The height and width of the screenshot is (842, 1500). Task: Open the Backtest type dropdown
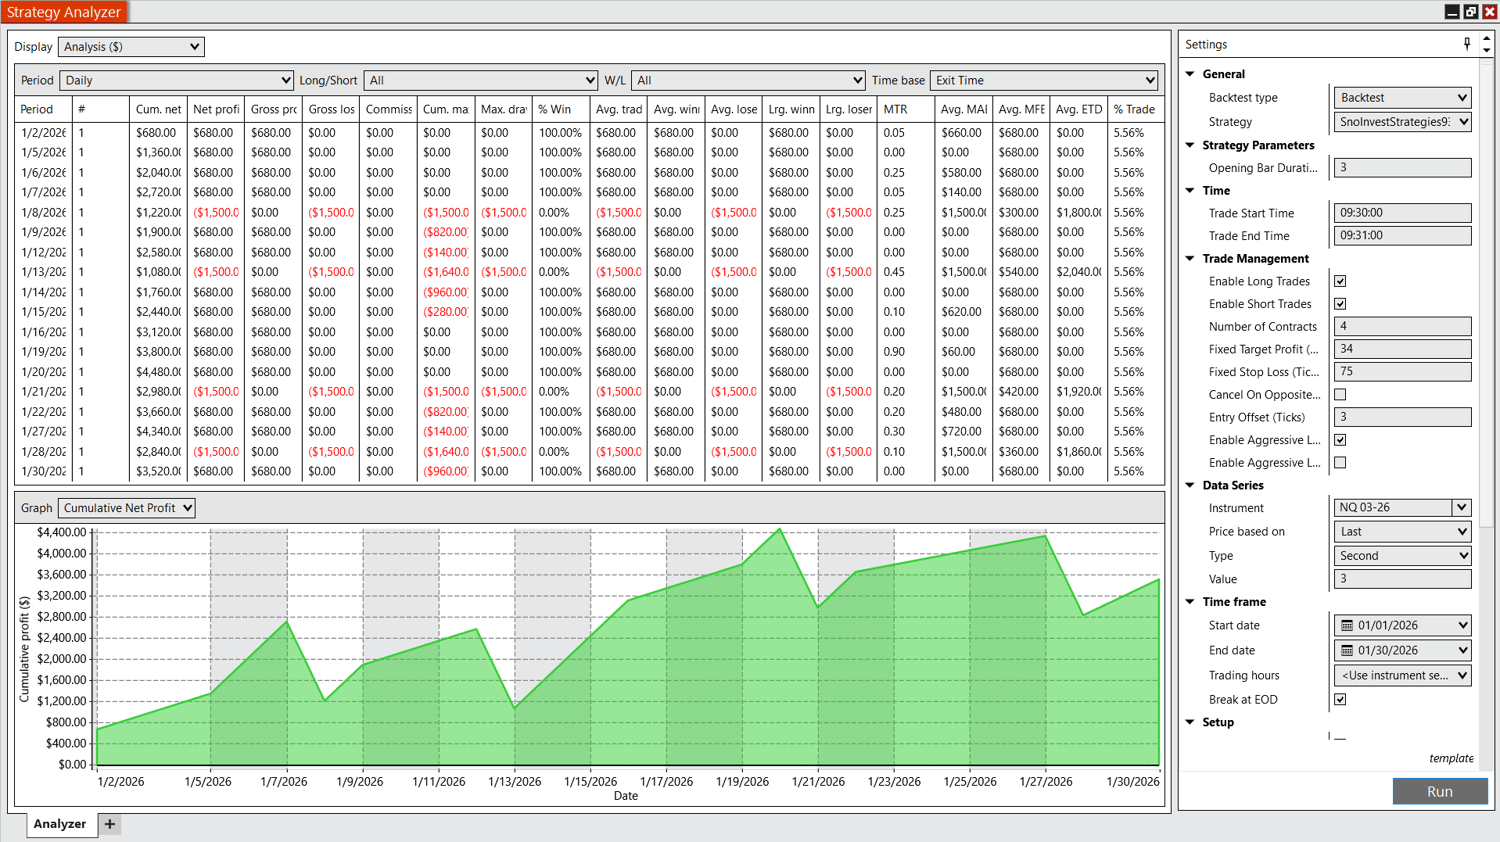point(1402,98)
